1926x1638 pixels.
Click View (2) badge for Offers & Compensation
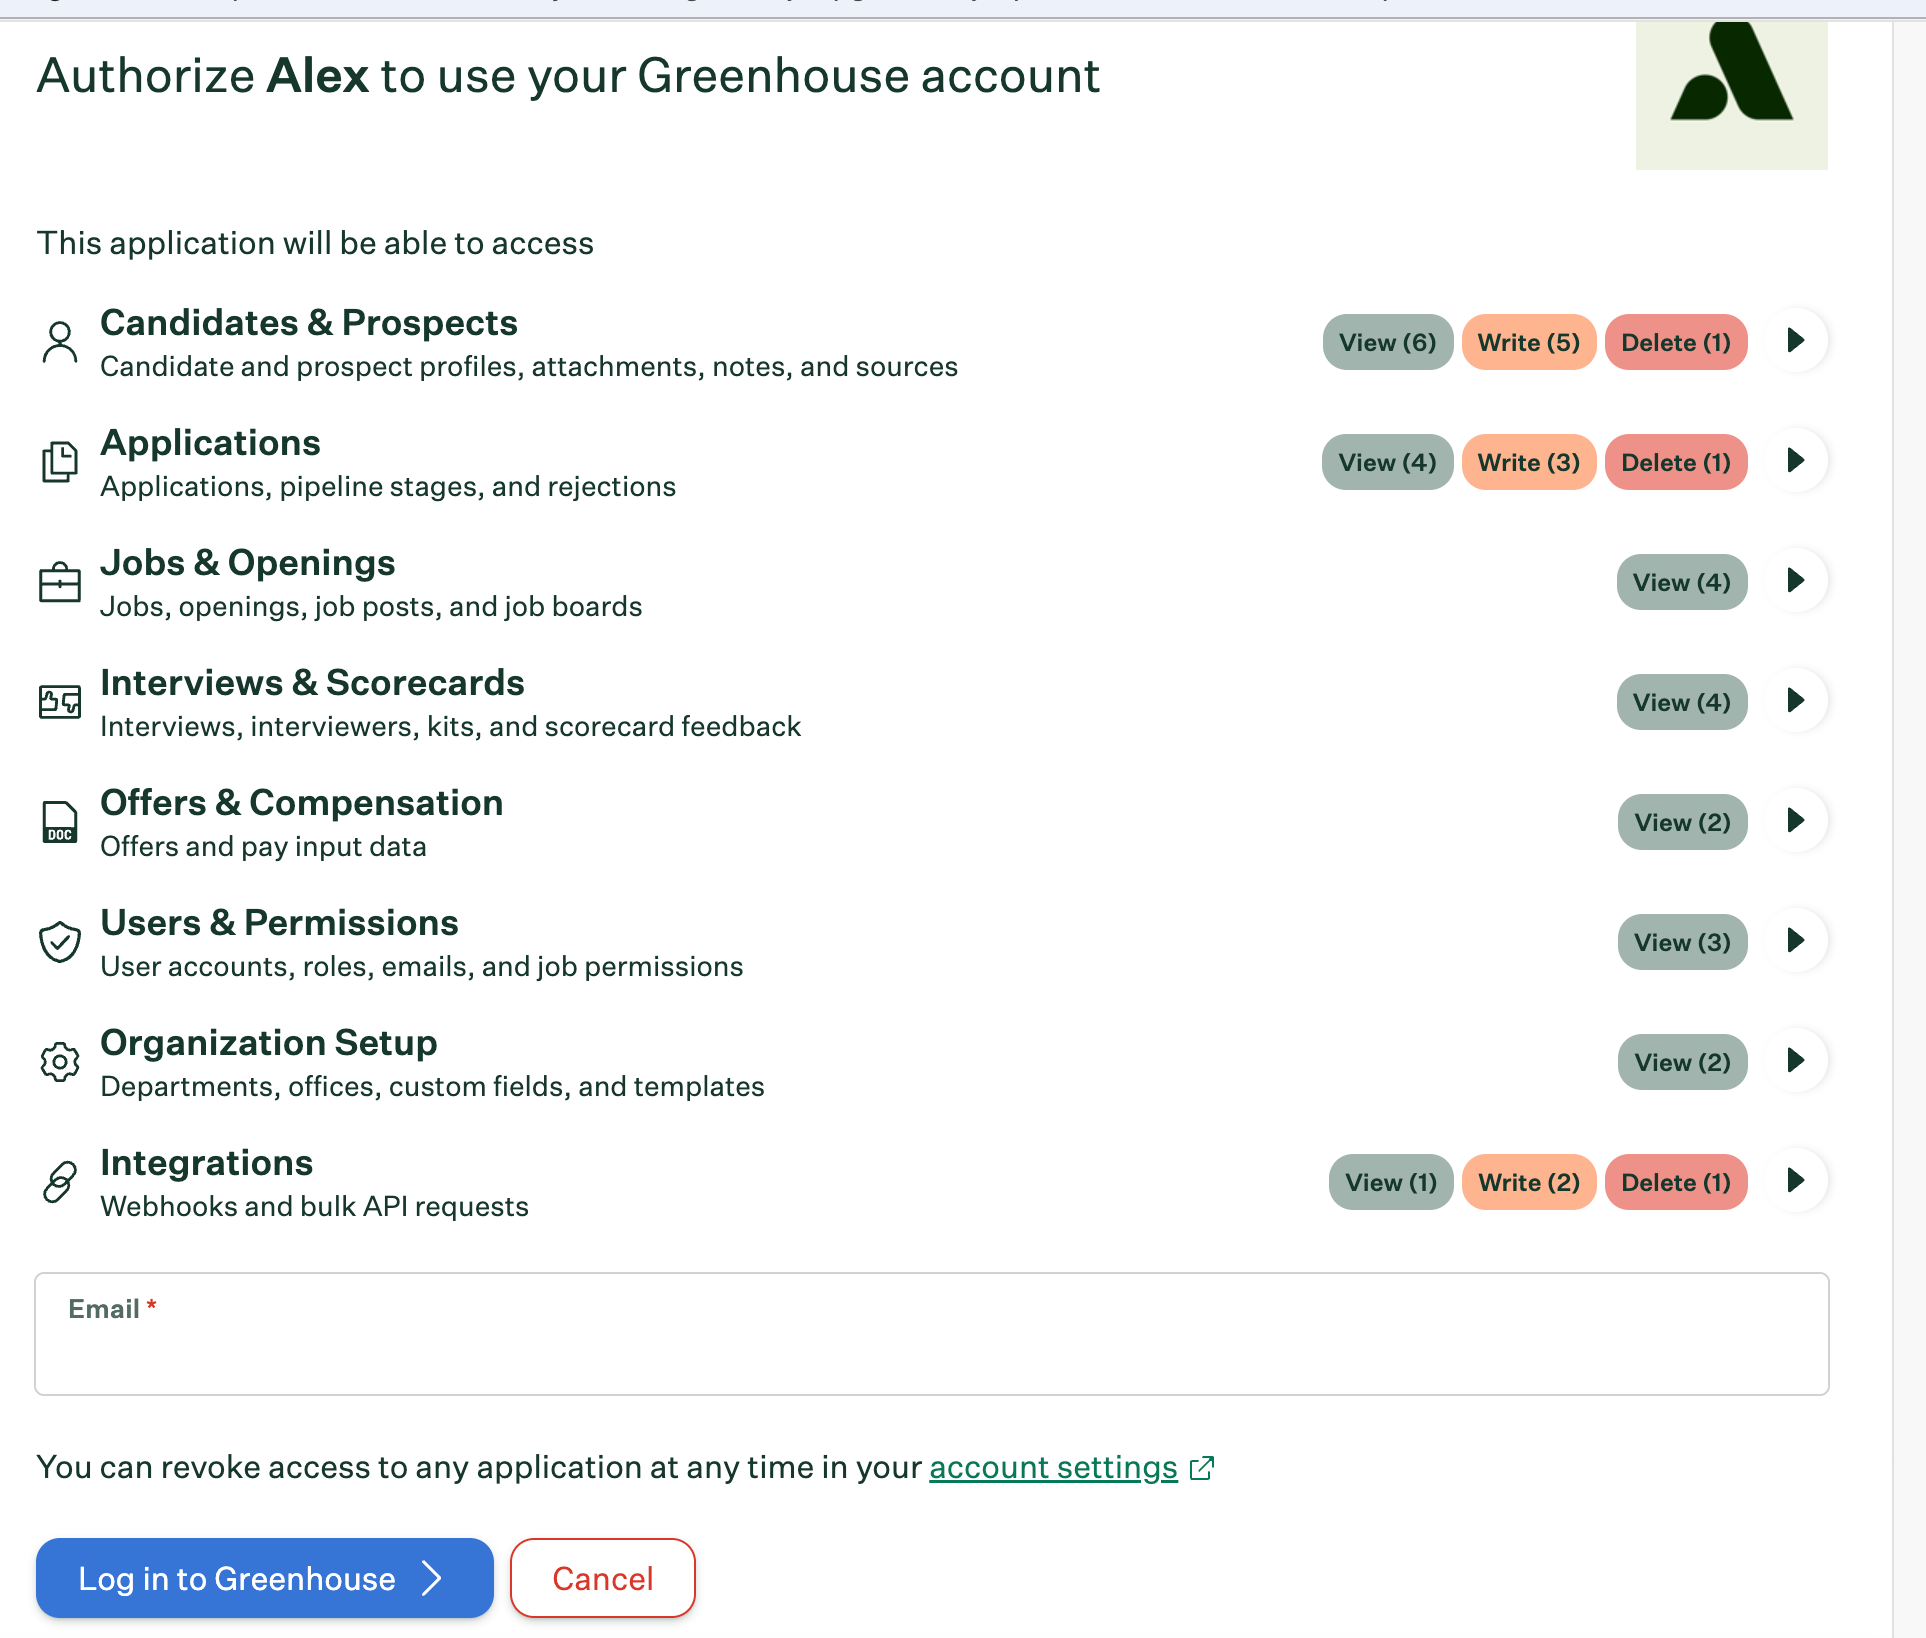click(x=1683, y=822)
